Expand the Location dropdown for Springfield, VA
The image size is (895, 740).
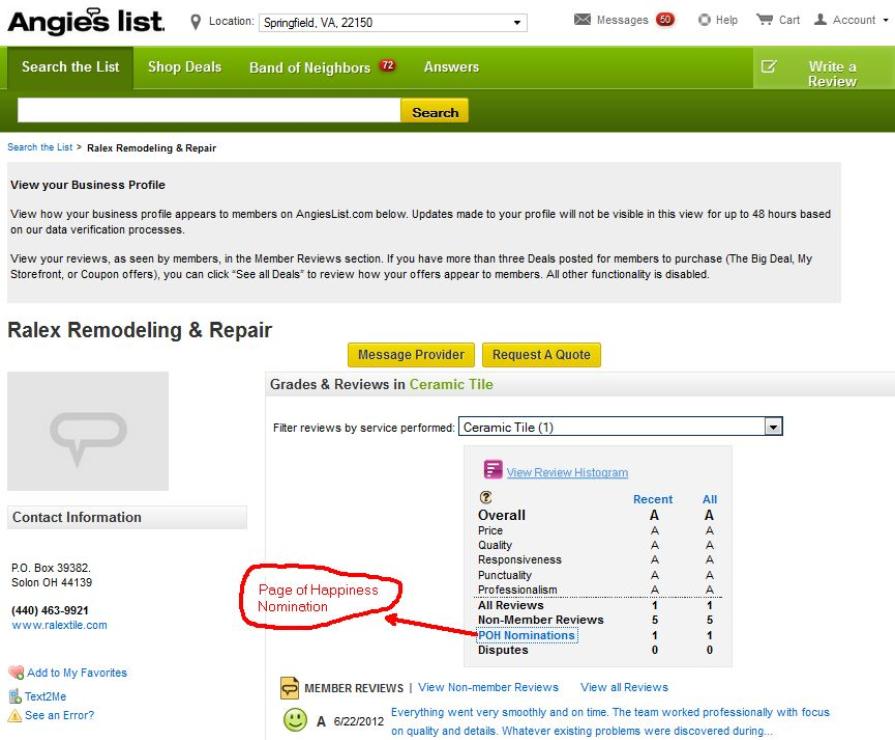(517, 22)
